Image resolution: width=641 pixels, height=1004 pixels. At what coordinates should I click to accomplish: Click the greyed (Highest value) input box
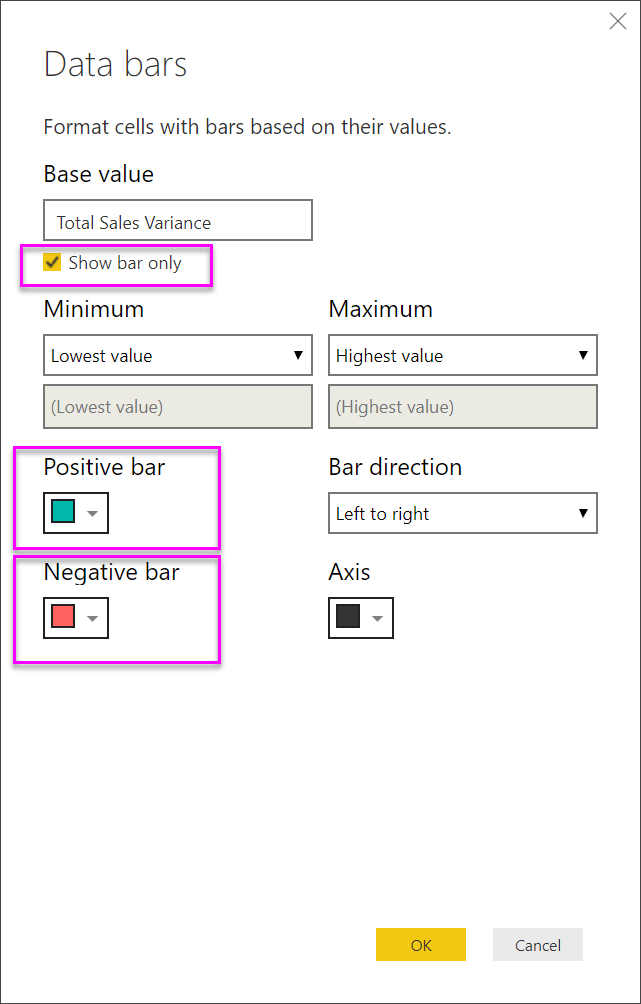pos(463,407)
